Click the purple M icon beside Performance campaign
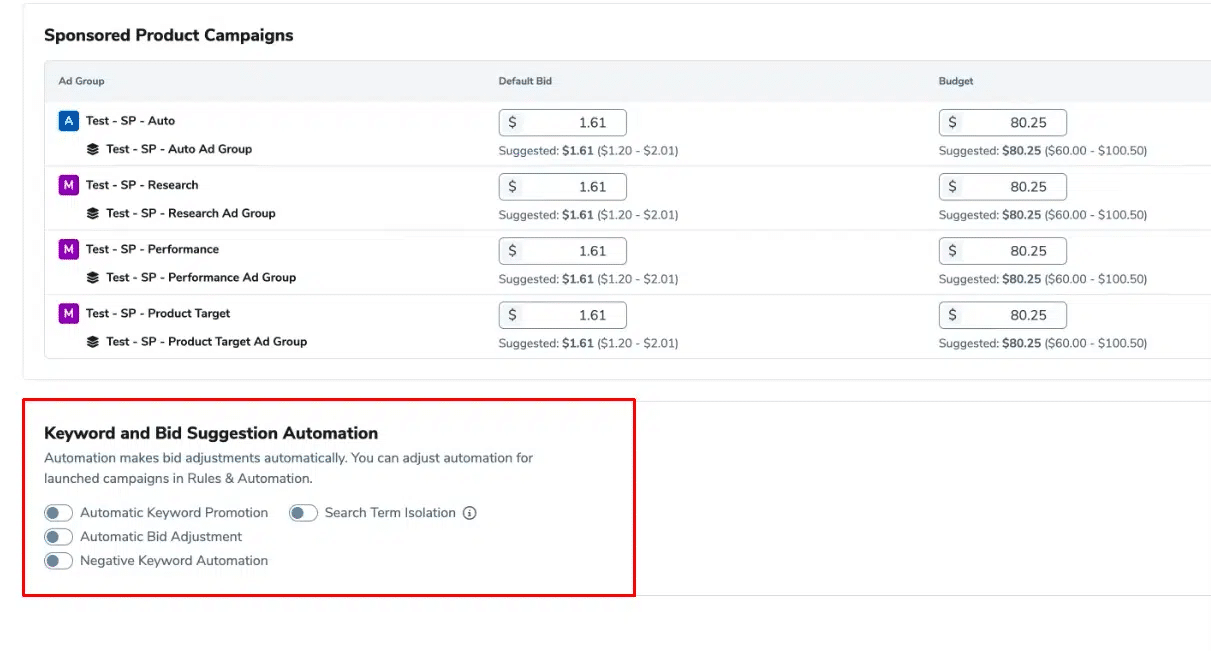The width and height of the screenshot is (1211, 651). (68, 249)
